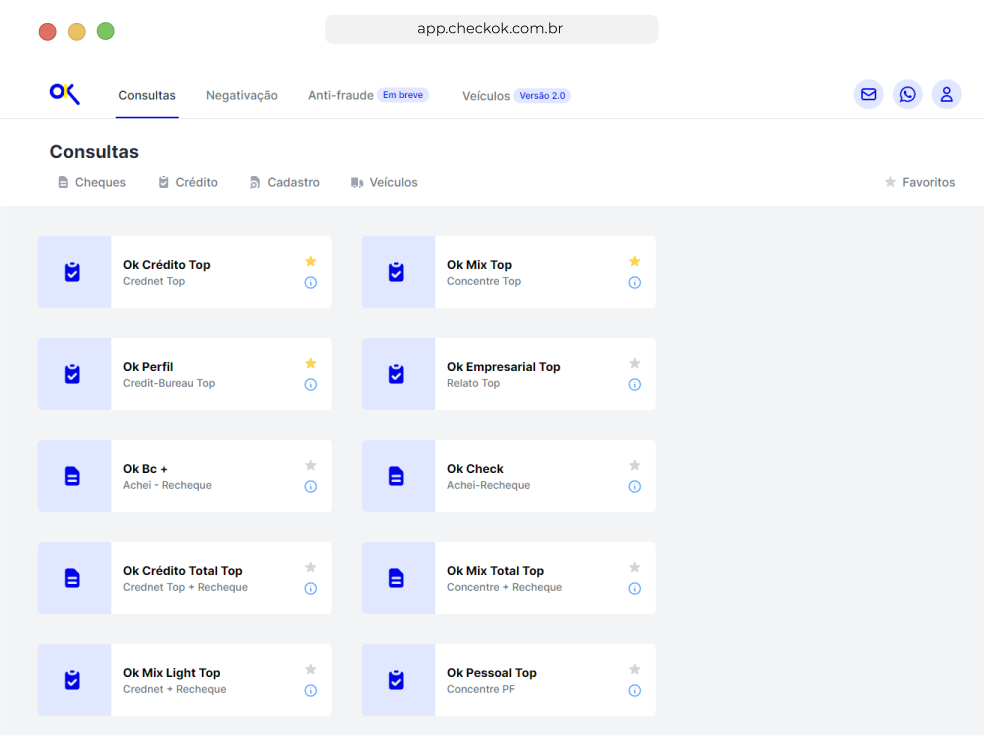Viewport: 984px width, 736px height.
Task: Click the clipboard icon of Ok Pessoal Top
Action: tap(396, 680)
